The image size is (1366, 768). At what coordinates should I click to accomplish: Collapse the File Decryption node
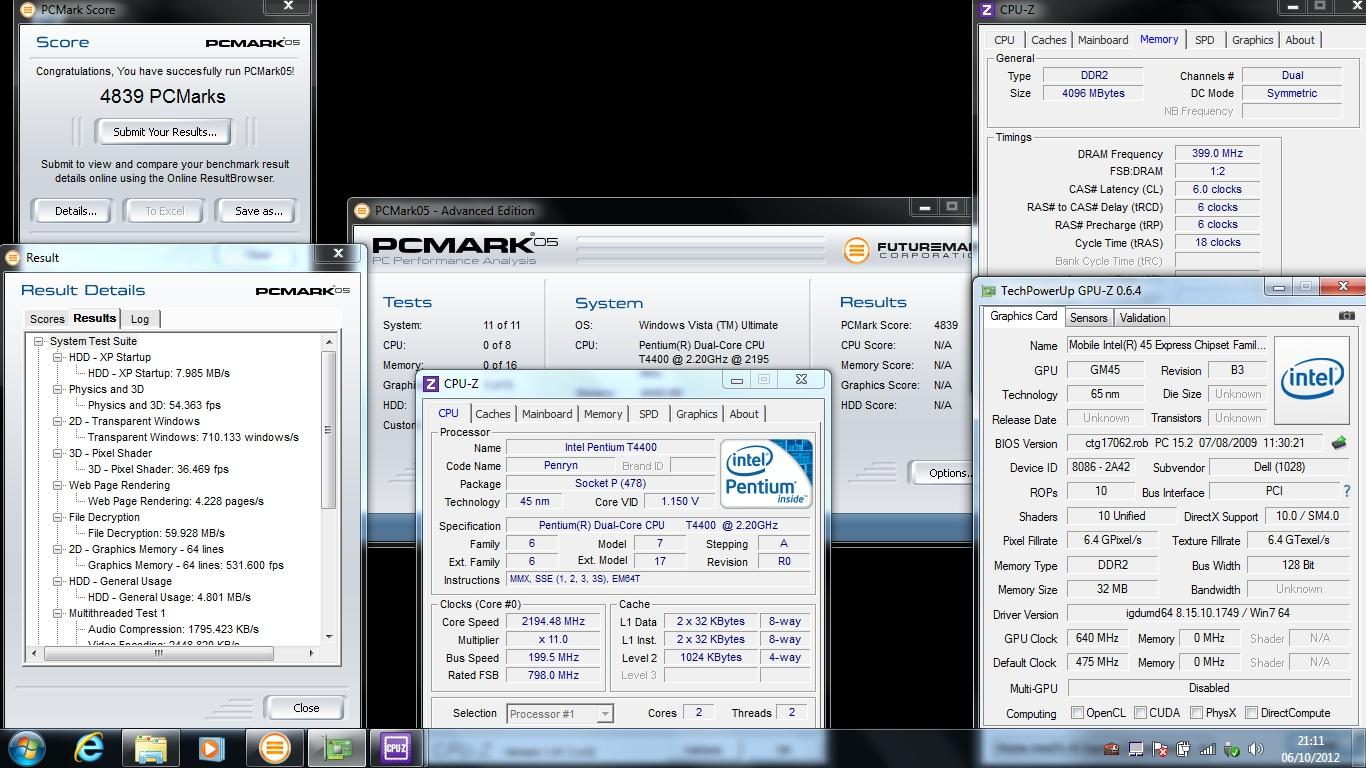click(58, 517)
